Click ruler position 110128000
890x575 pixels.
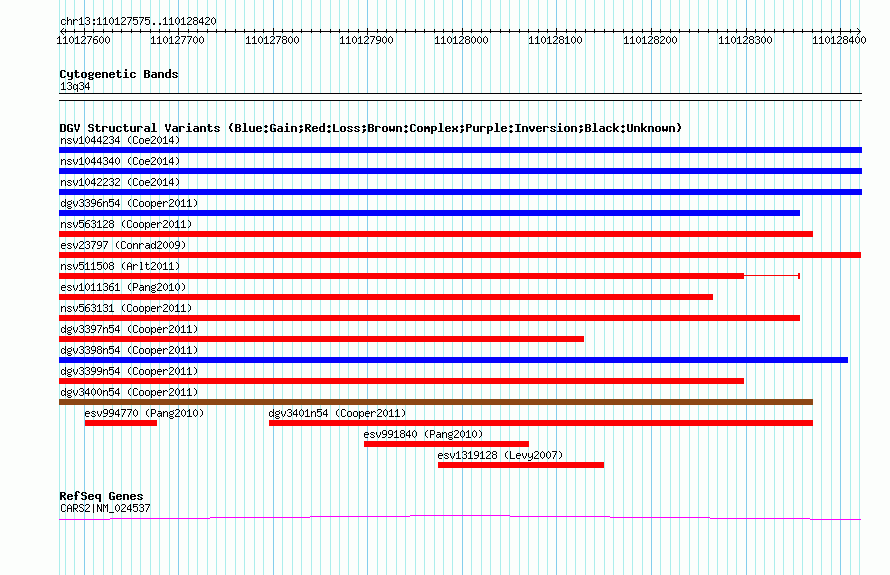point(461,40)
